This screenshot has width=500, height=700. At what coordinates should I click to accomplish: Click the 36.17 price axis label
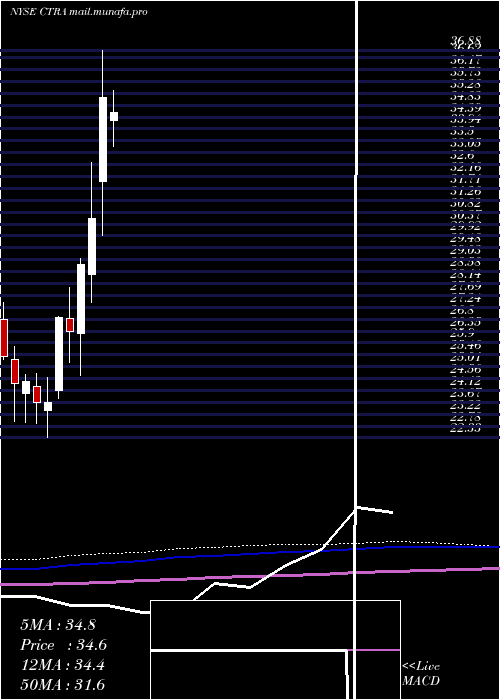coord(466,58)
